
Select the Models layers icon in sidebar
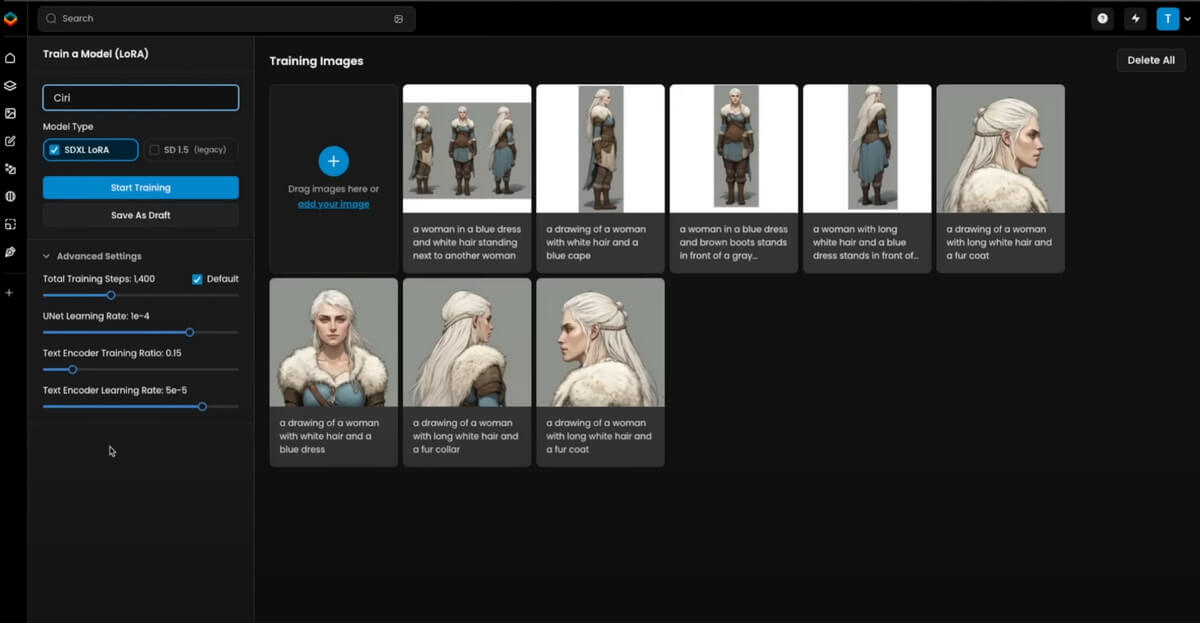pyautogui.click(x=10, y=85)
